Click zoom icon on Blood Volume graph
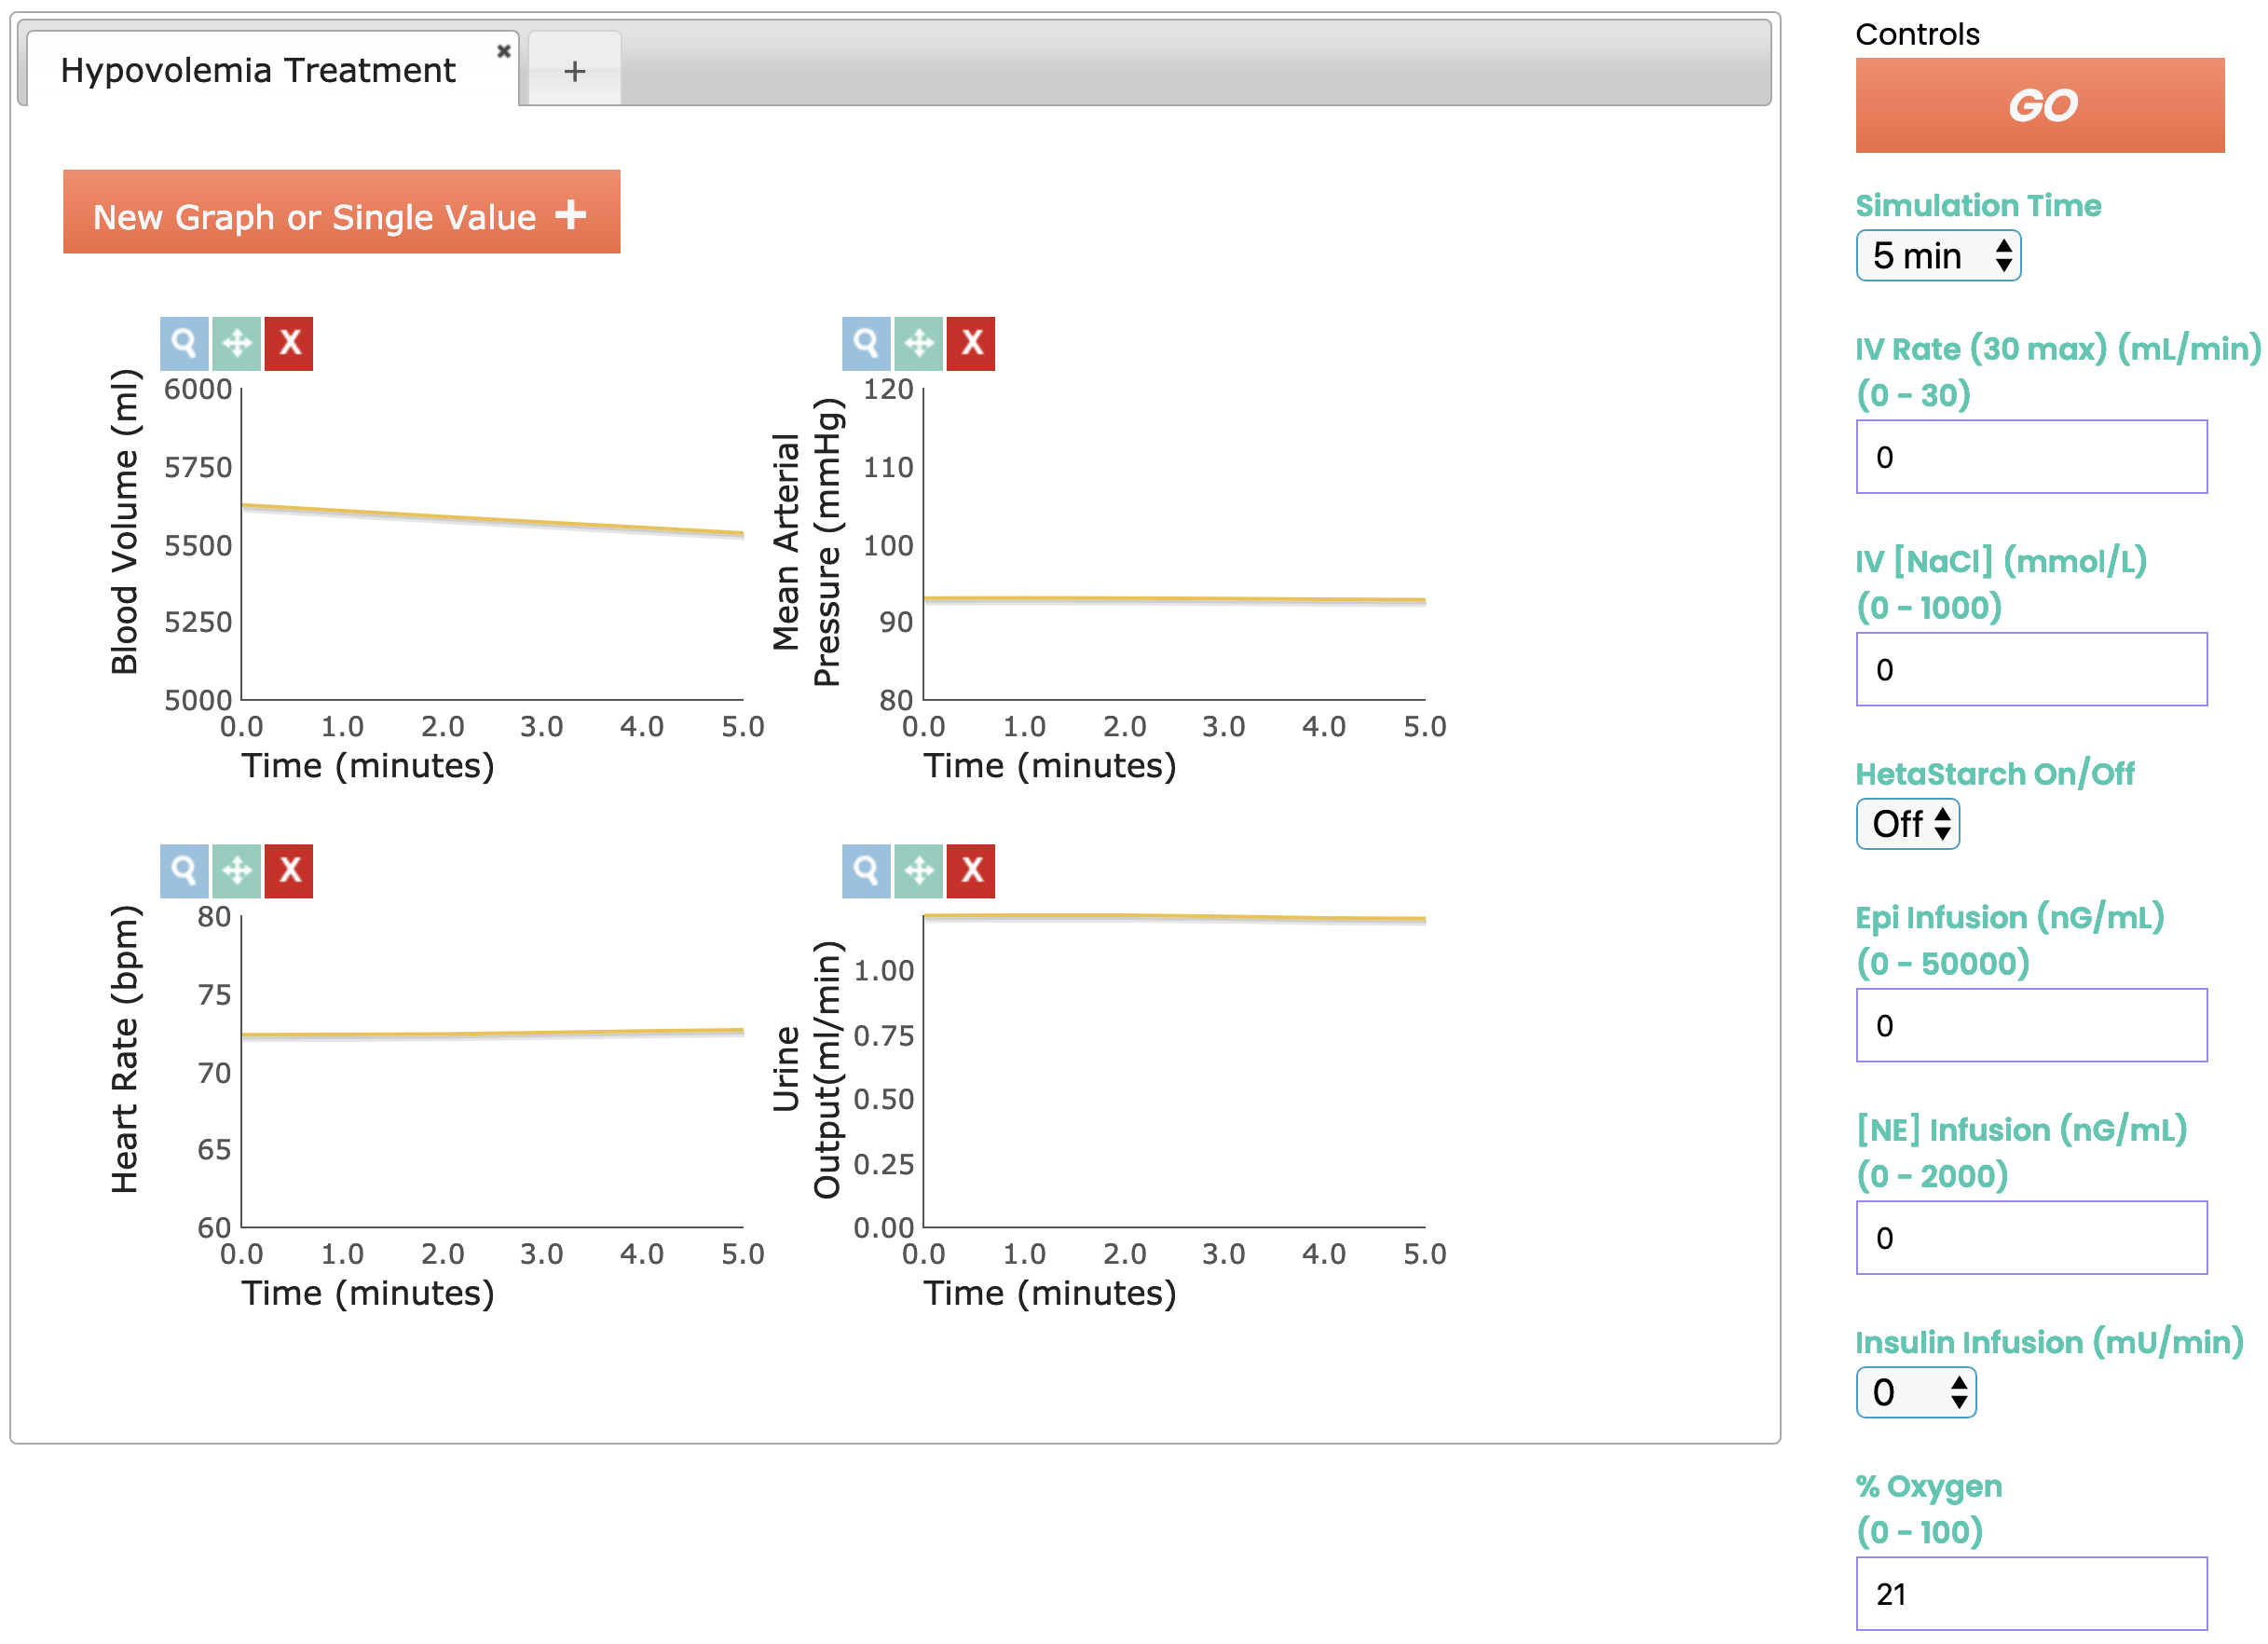Image resolution: width=2268 pixels, height=1644 pixels. (x=184, y=343)
